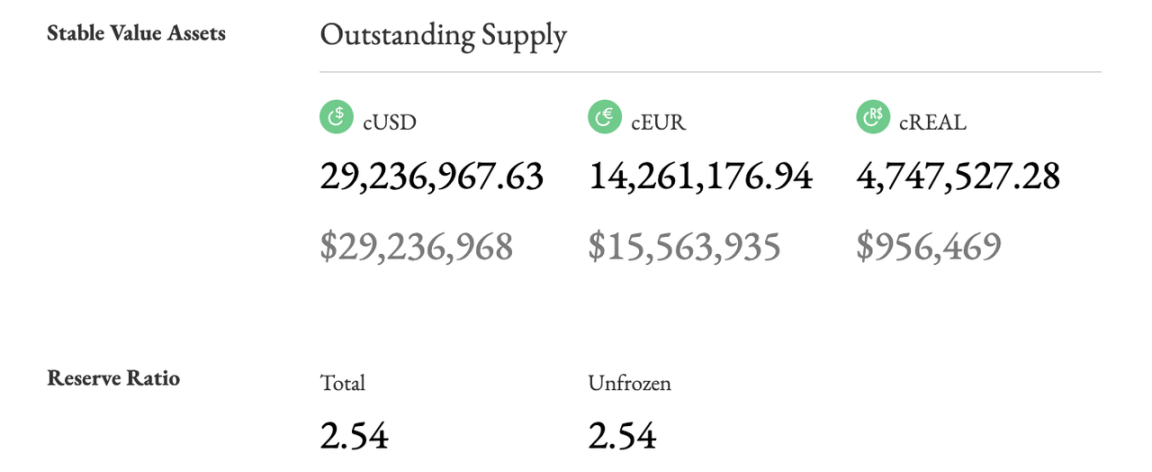The image size is (1152, 472).
Task: Click cEUR supply amount 14,261,176.94
Action: (700, 178)
